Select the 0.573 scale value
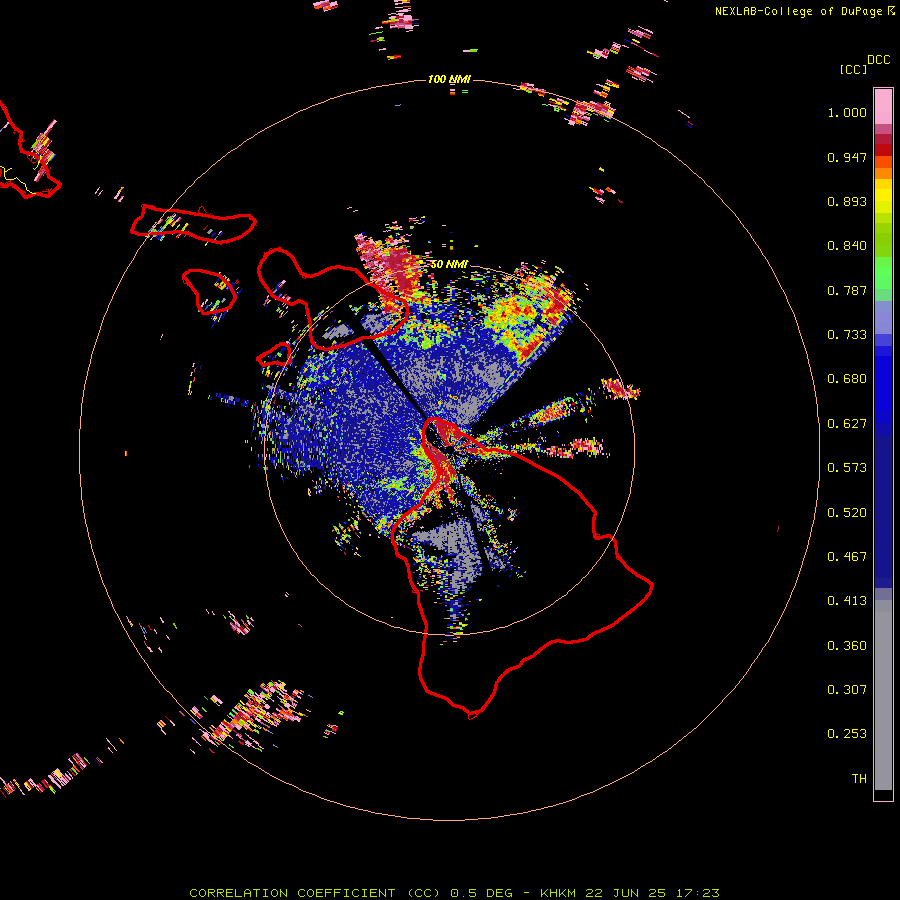Viewport: 900px width, 900px height. 847,468
